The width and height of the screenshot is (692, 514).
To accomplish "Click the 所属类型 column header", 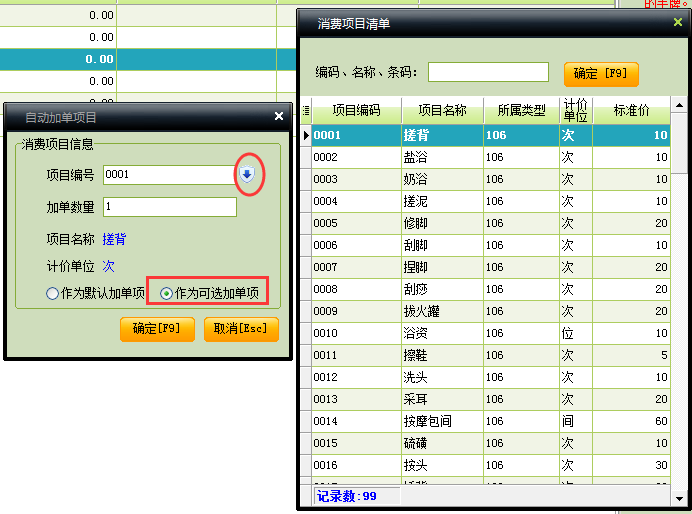I will click(521, 111).
